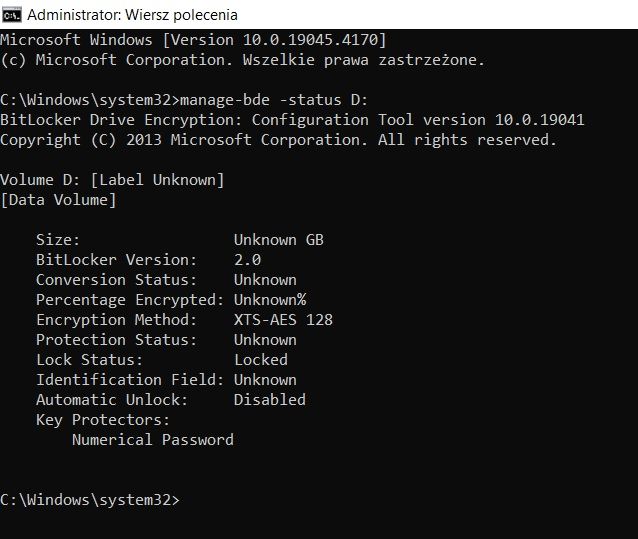The height and width of the screenshot is (539, 638).
Task: Click the 'Key Protectors:' label
Action: coord(103,420)
